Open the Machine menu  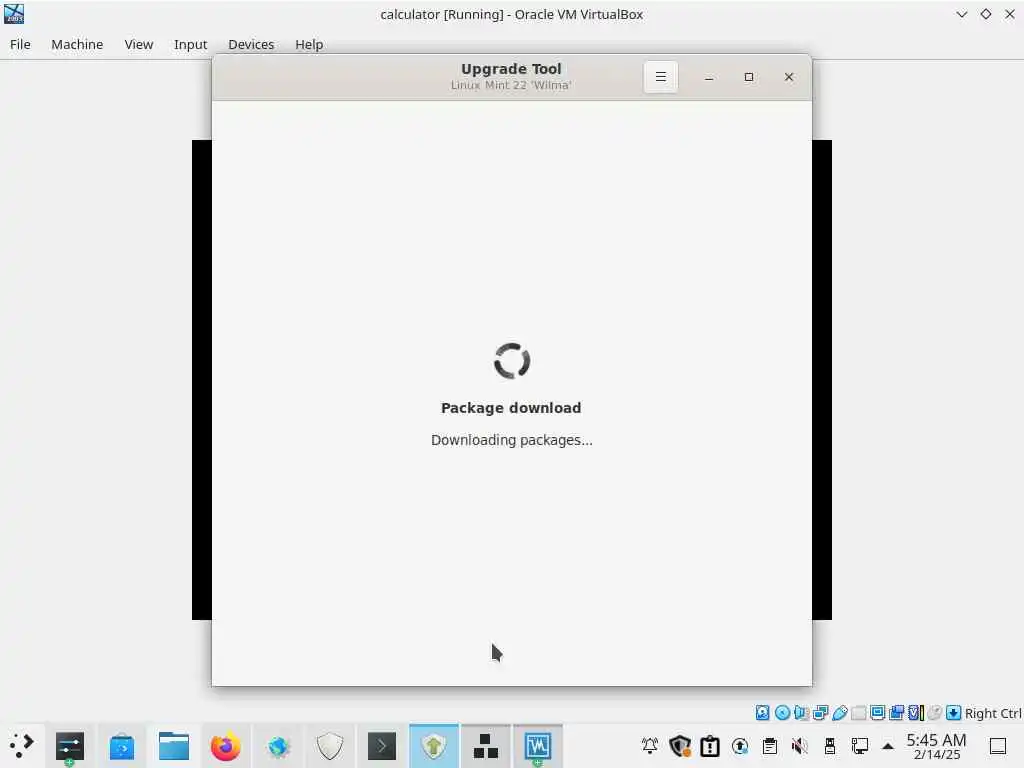77,44
